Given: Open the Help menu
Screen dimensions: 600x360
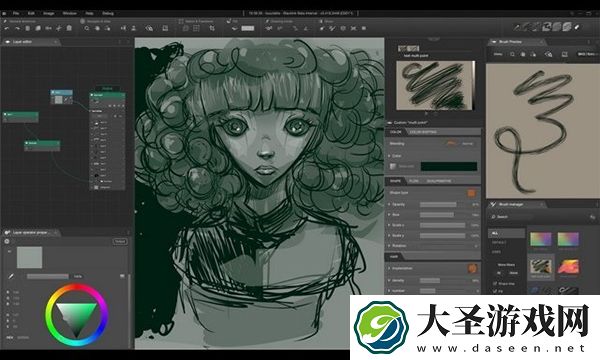Looking at the screenshot, I should click(x=89, y=13).
